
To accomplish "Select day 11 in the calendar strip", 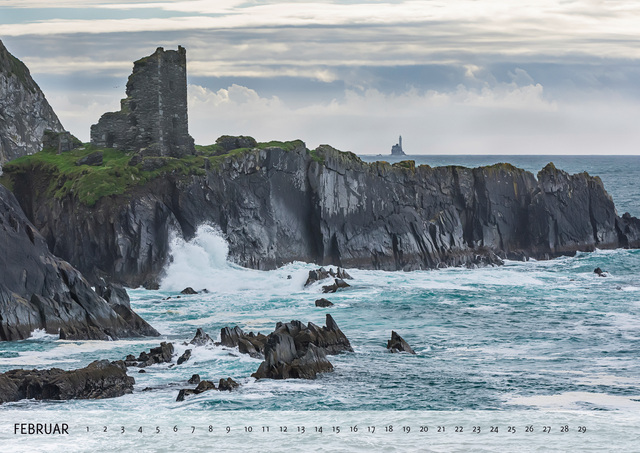I will [266, 429].
